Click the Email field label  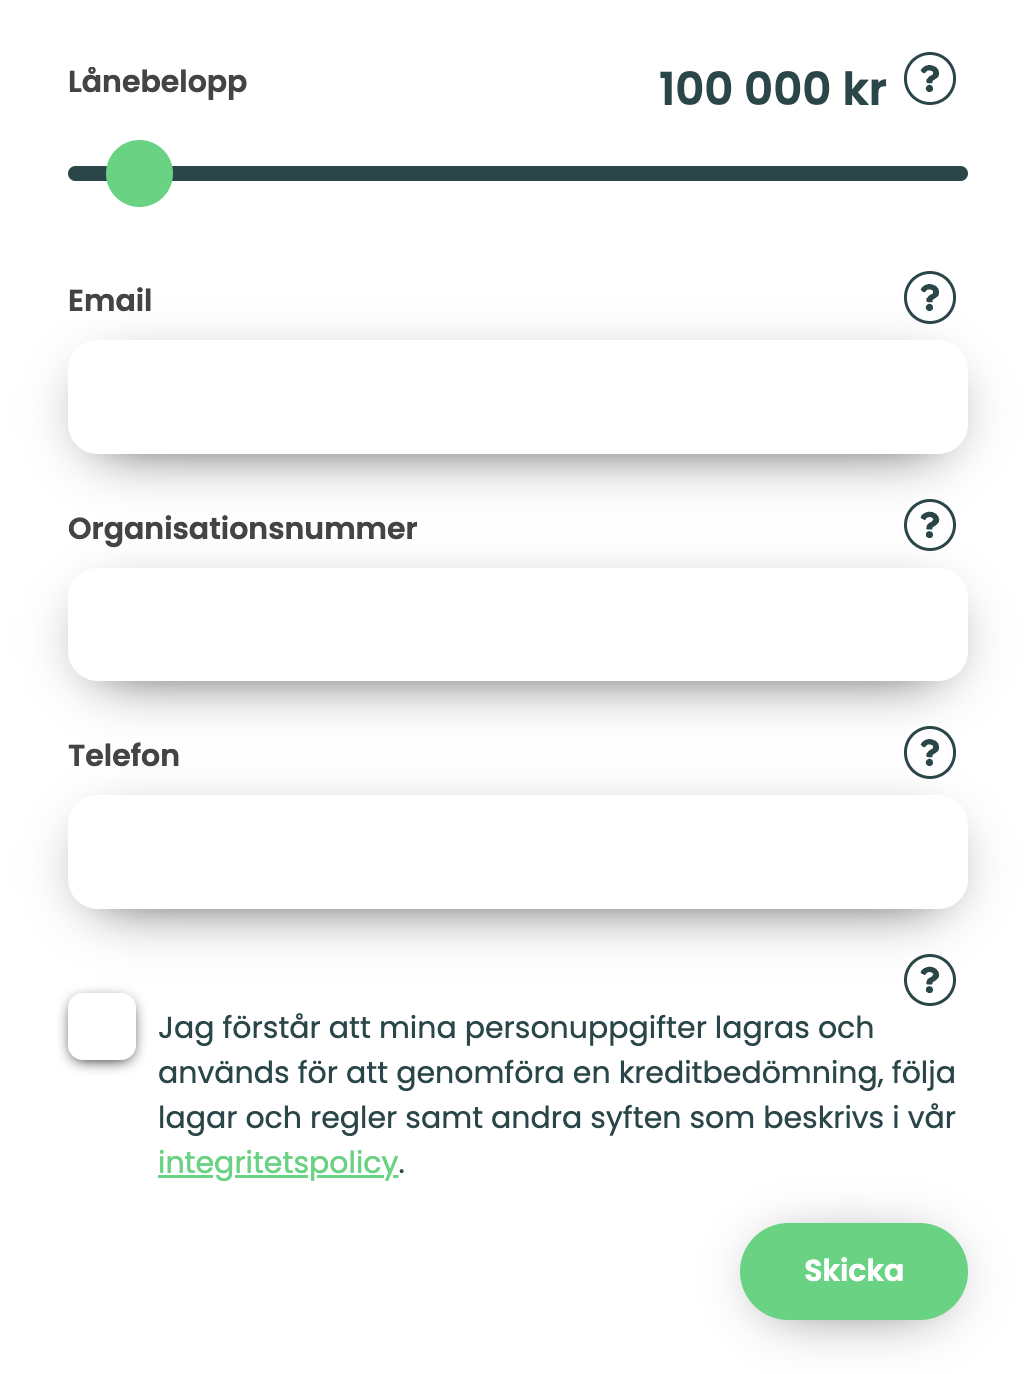click(110, 300)
